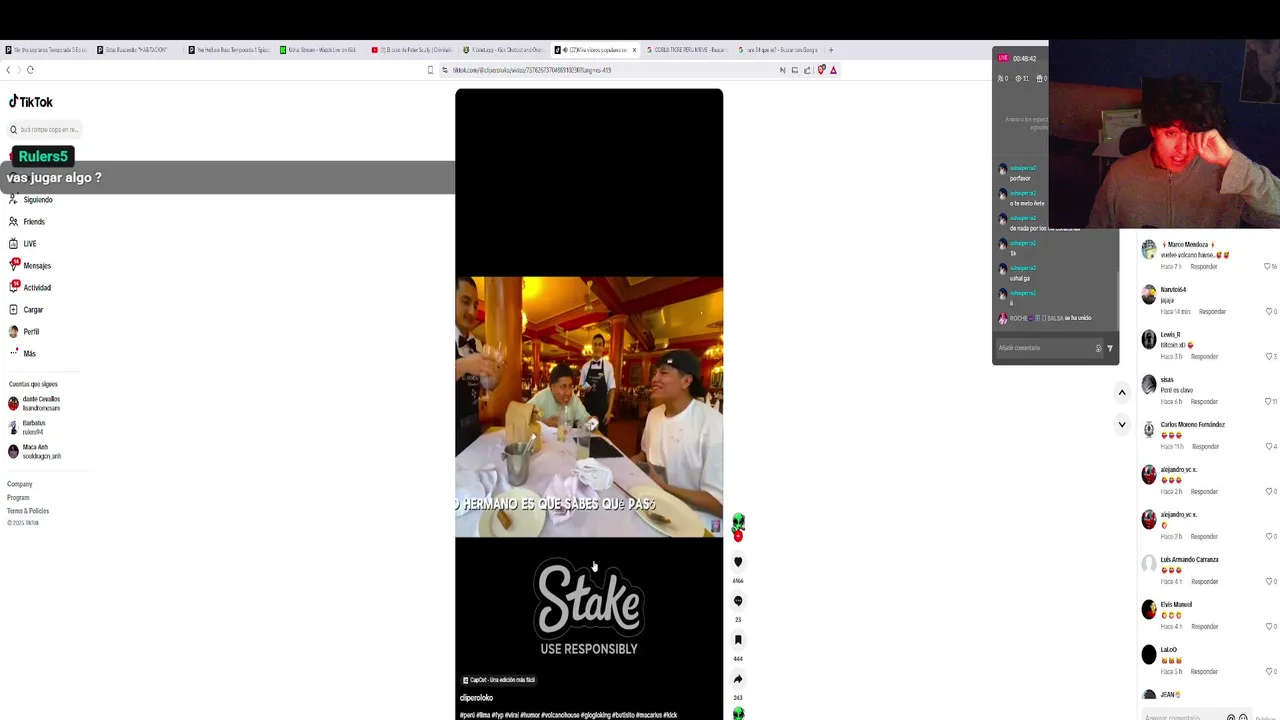Click the live chat filter icon
This screenshot has height=720, width=1280.
(1109, 348)
